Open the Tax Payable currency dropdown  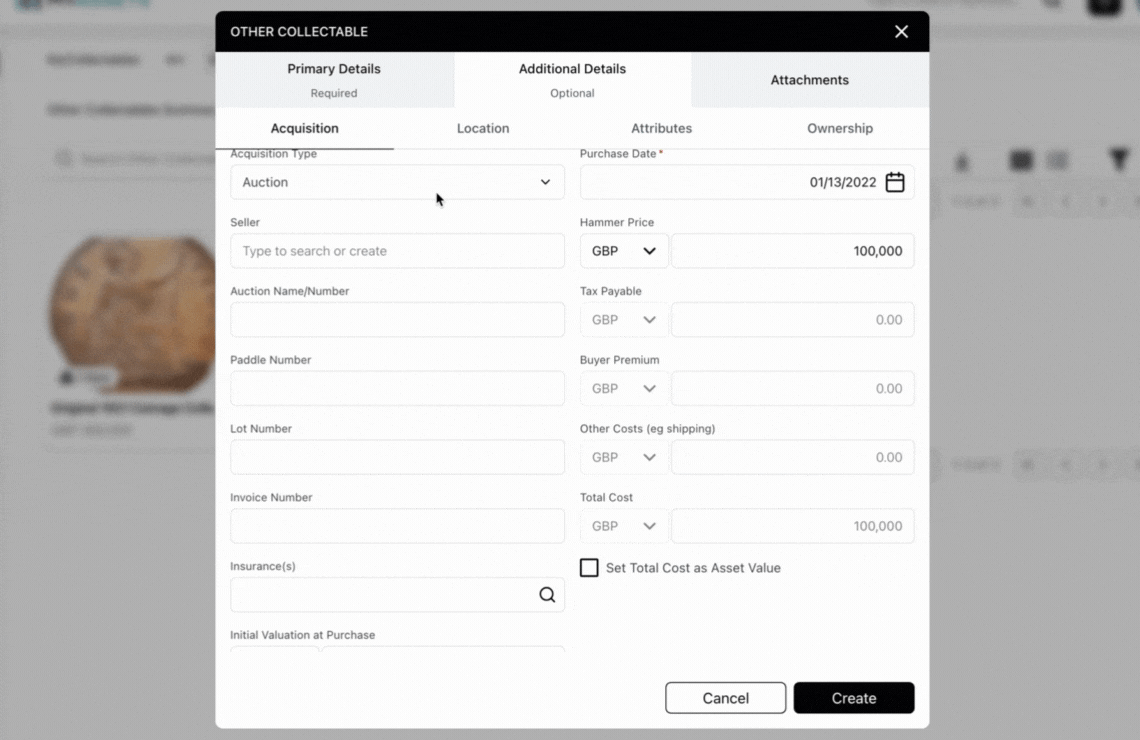pyautogui.click(x=624, y=320)
